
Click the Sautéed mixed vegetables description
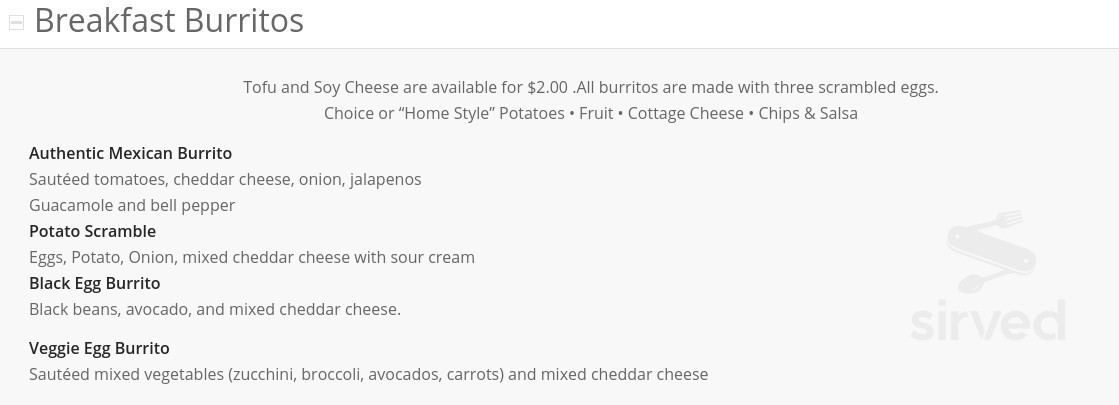click(x=368, y=374)
